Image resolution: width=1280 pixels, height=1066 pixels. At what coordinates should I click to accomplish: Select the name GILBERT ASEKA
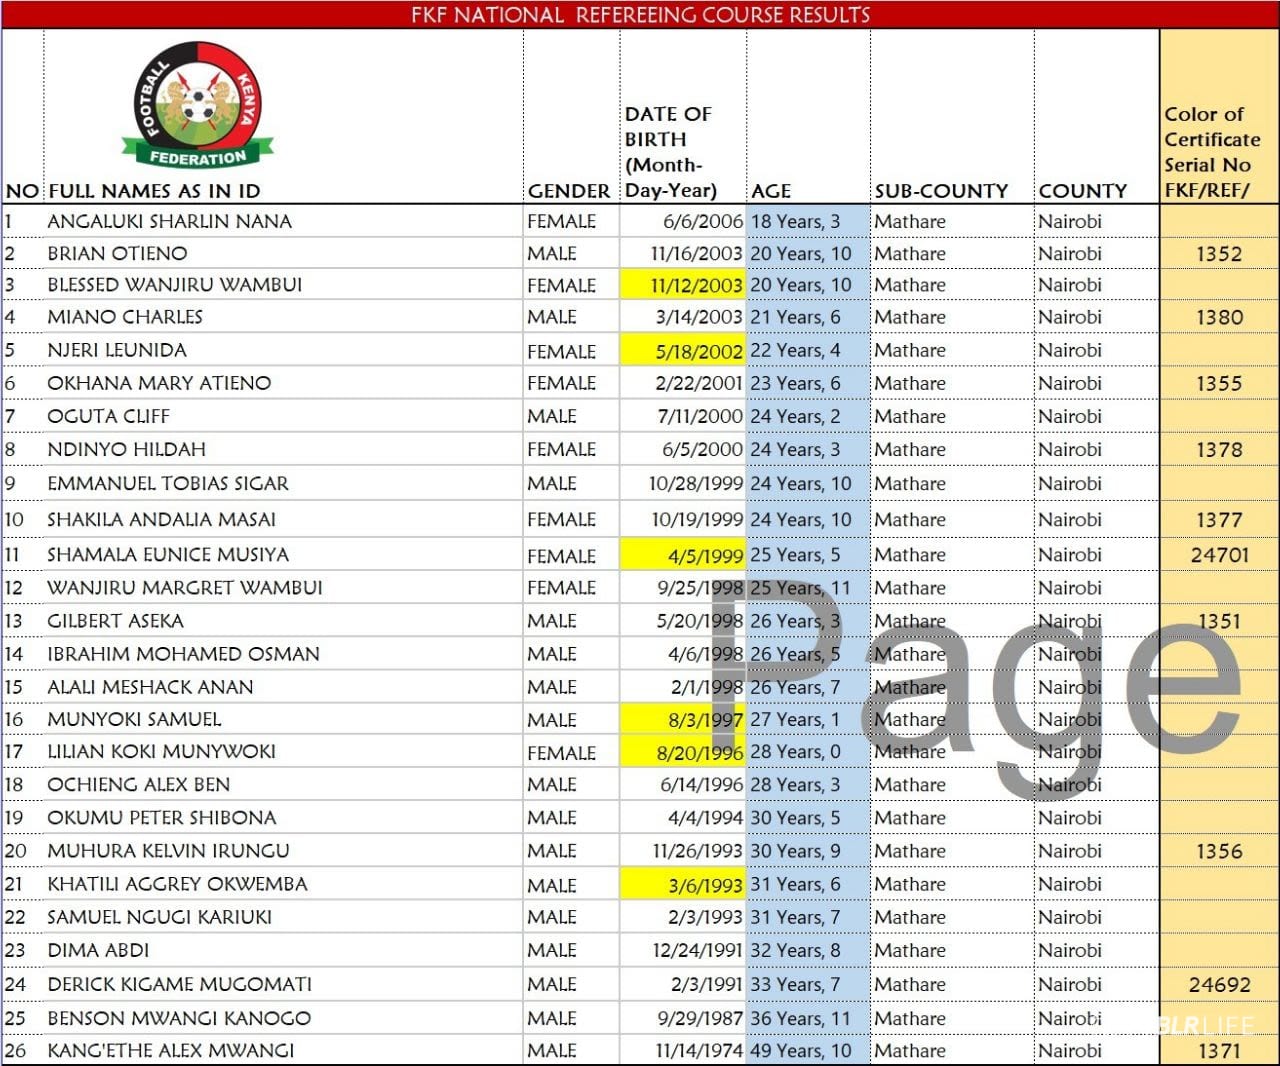click(116, 621)
